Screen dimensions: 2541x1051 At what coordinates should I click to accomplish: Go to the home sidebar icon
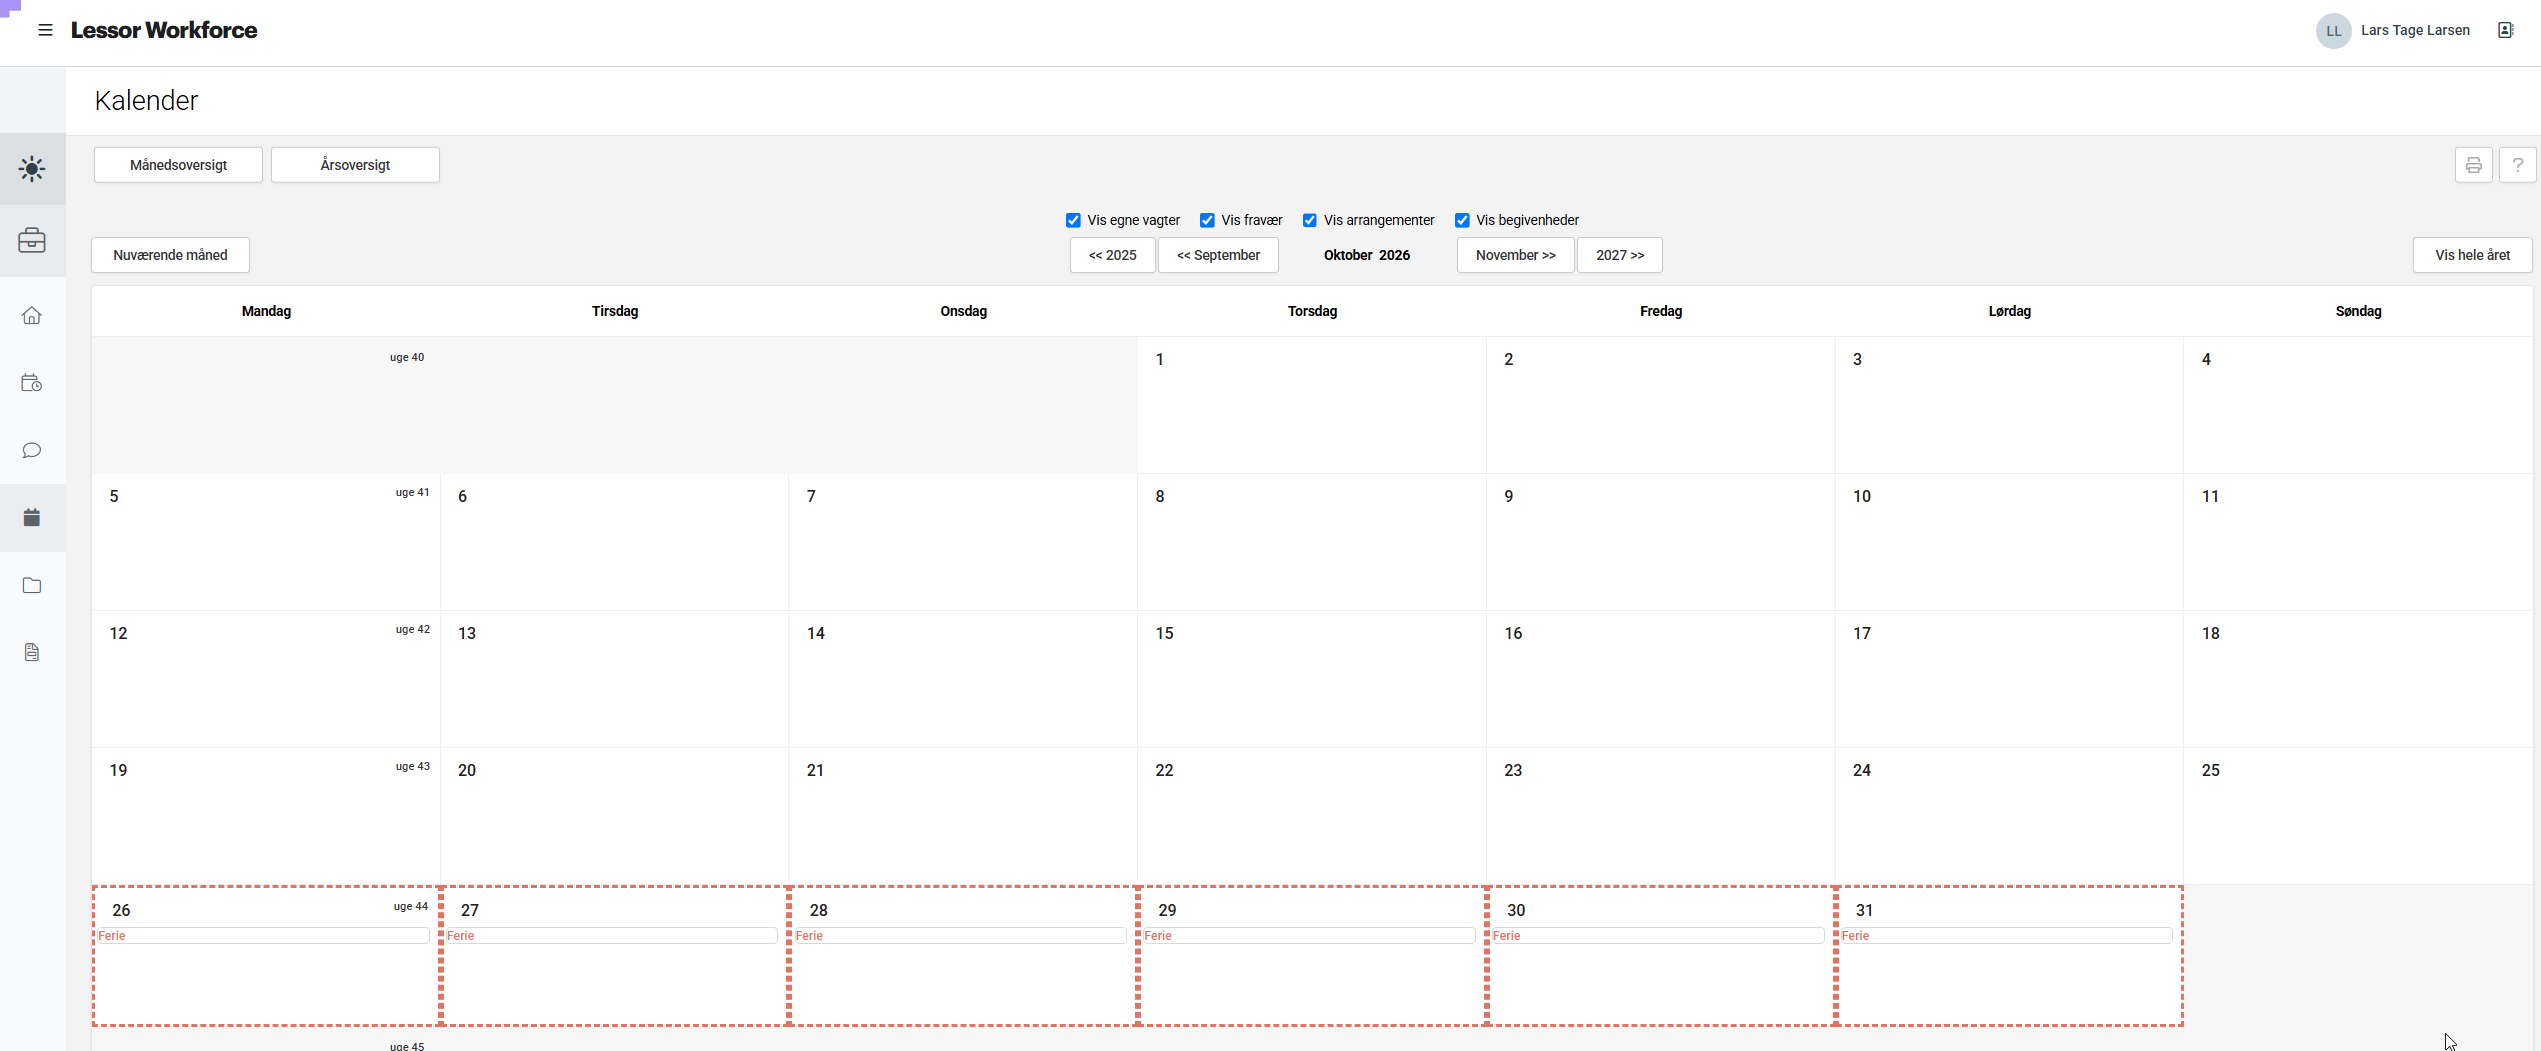(32, 316)
